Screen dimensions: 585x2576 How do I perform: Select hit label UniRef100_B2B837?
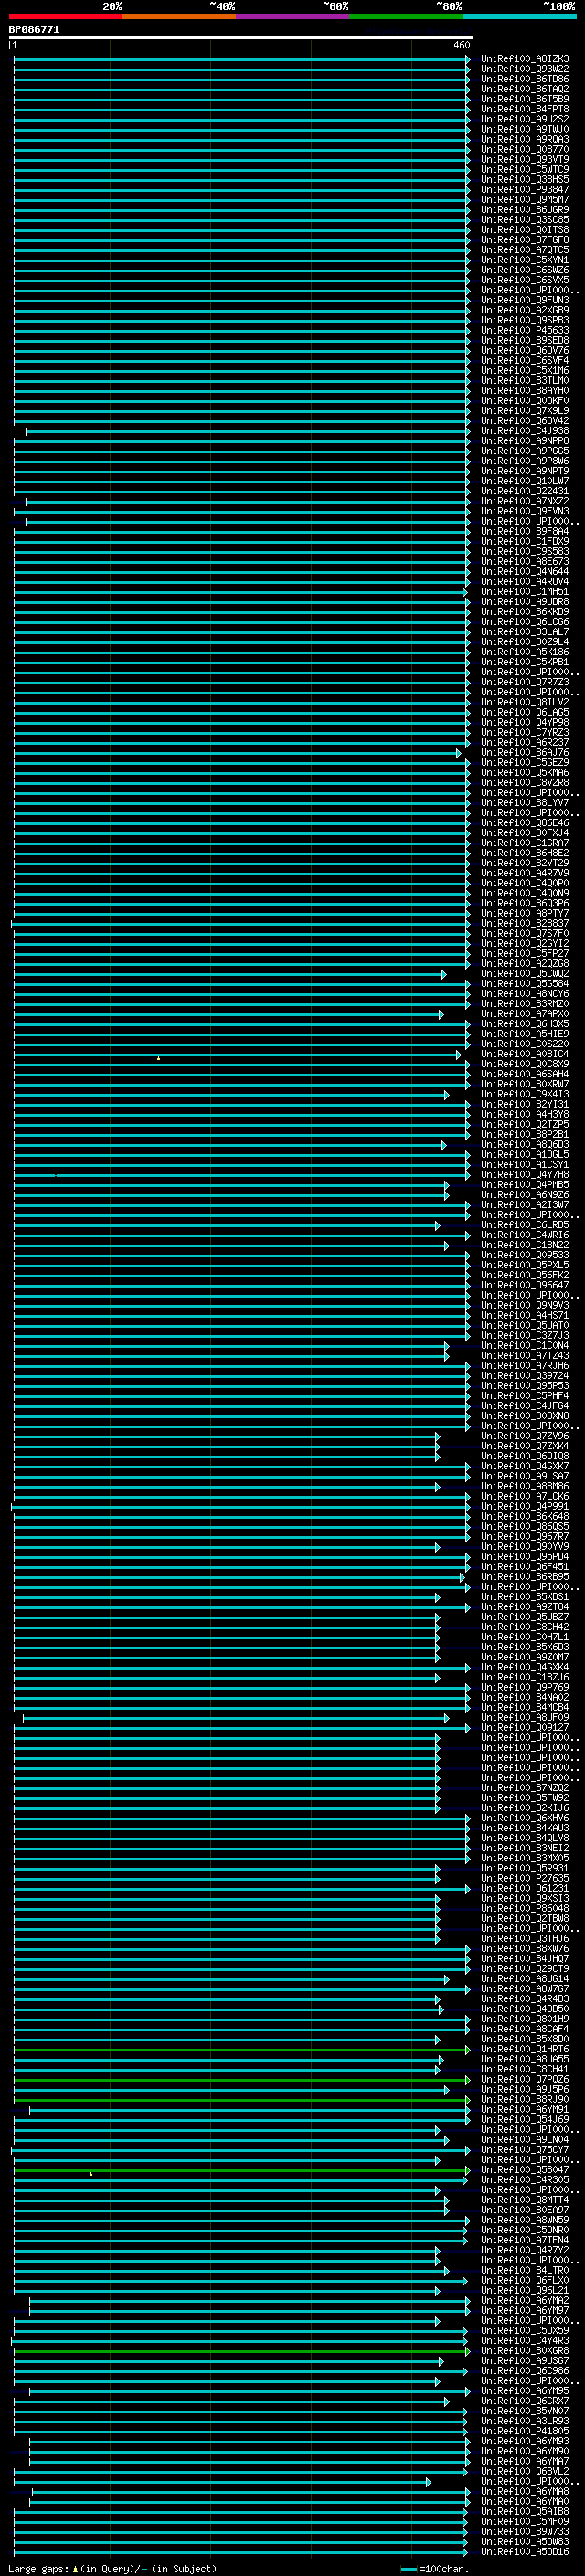[x=524, y=923]
